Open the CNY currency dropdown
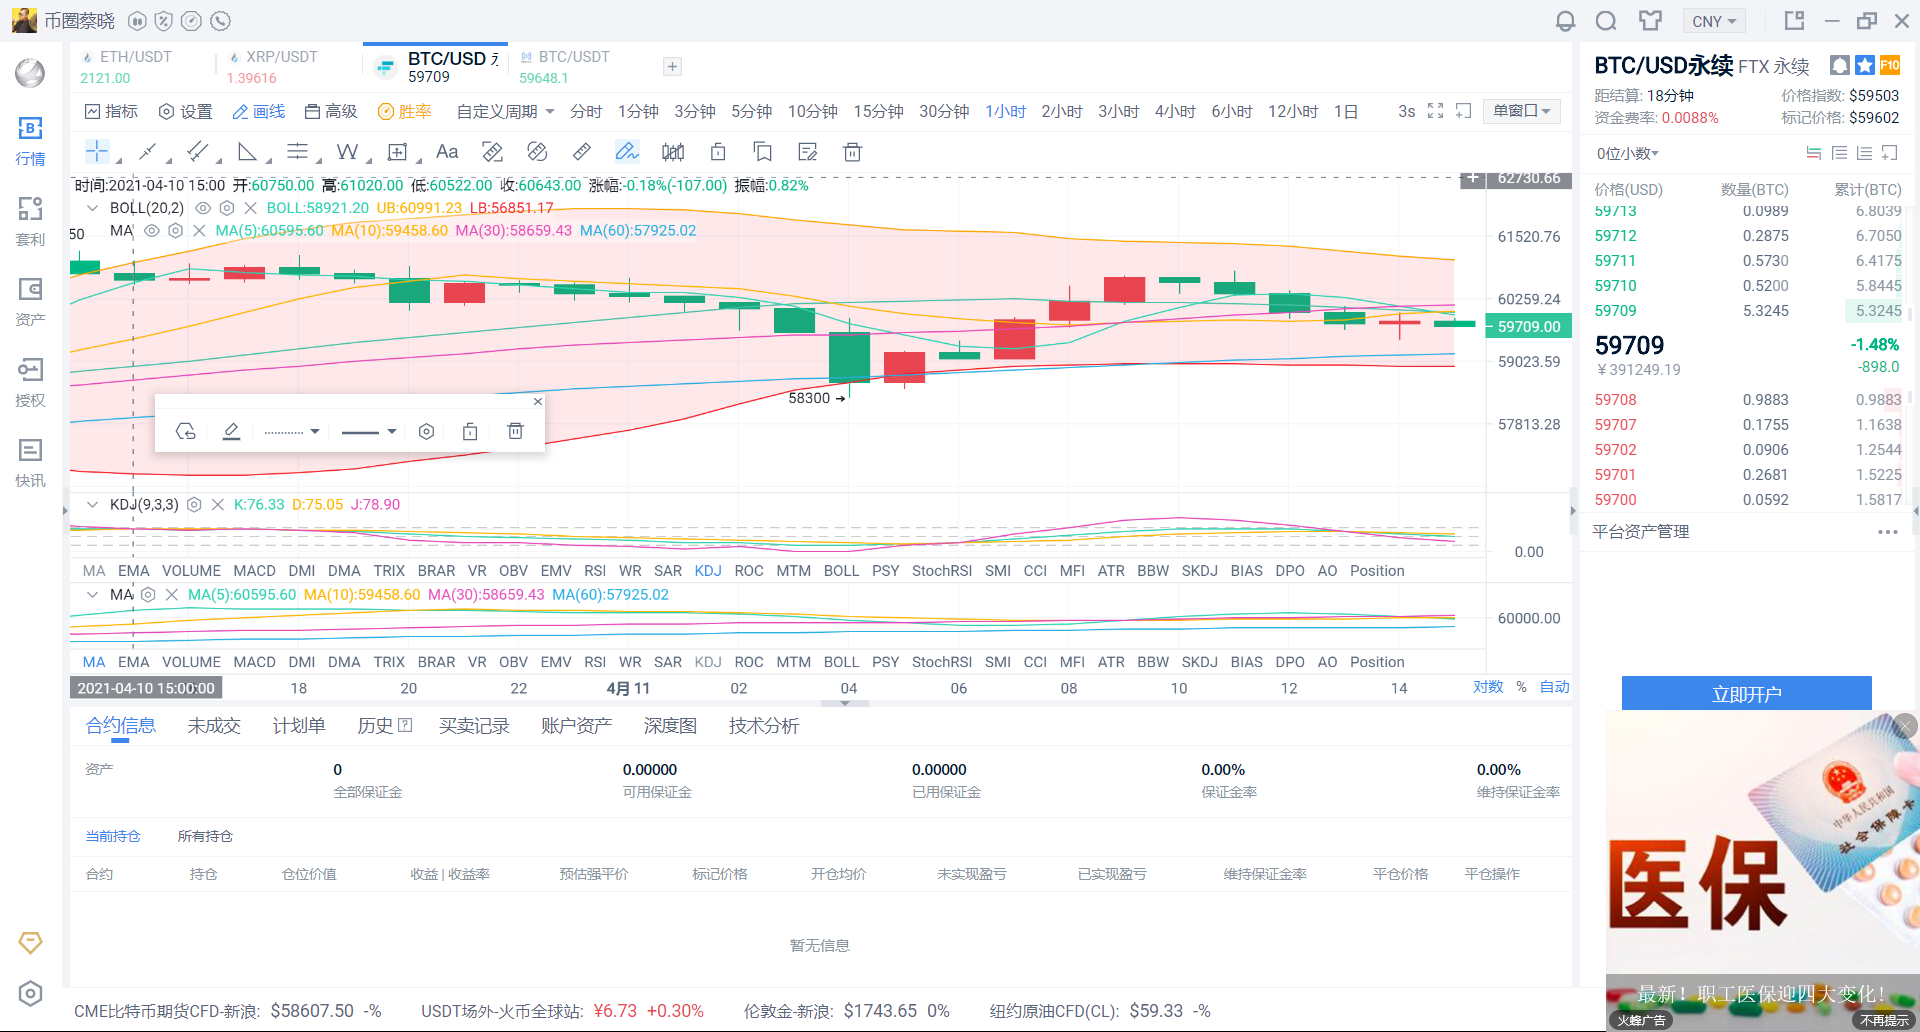The width and height of the screenshot is (1920, 1032). point(1714,21)
